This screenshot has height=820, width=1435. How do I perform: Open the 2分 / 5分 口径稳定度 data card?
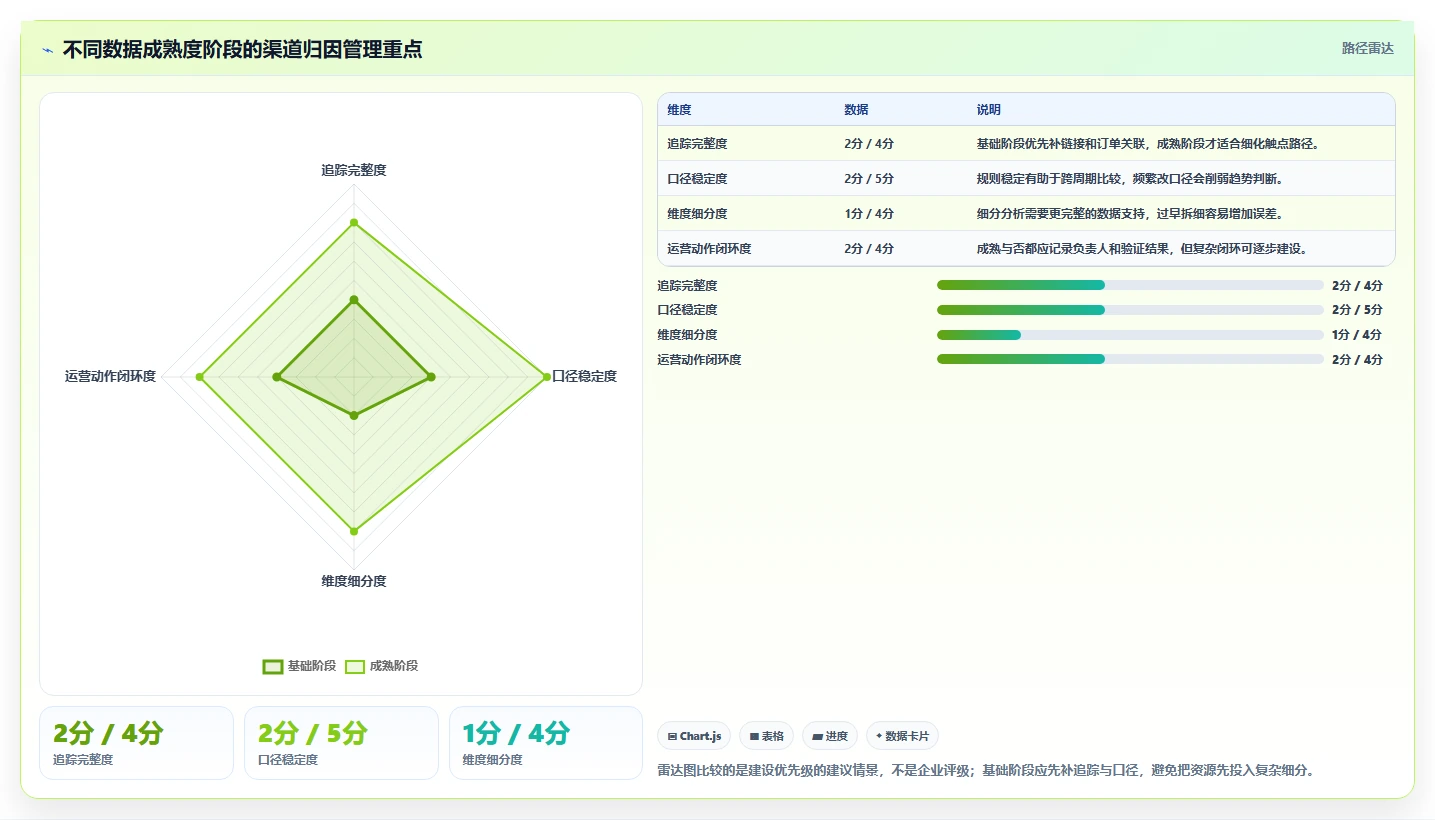pos(341,743)
